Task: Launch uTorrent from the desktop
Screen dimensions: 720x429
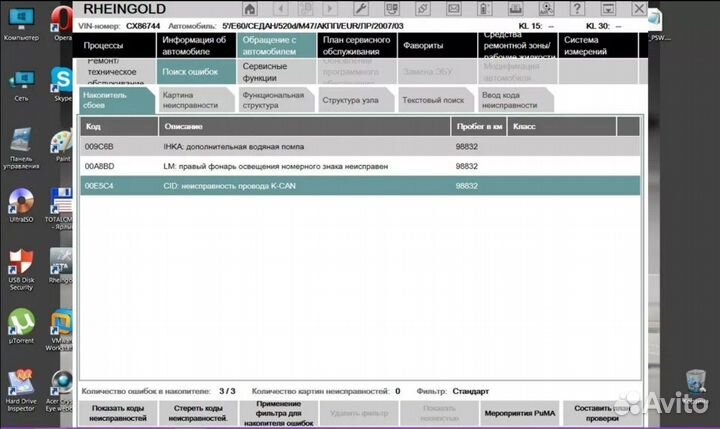Action: [x=21, y=326]
